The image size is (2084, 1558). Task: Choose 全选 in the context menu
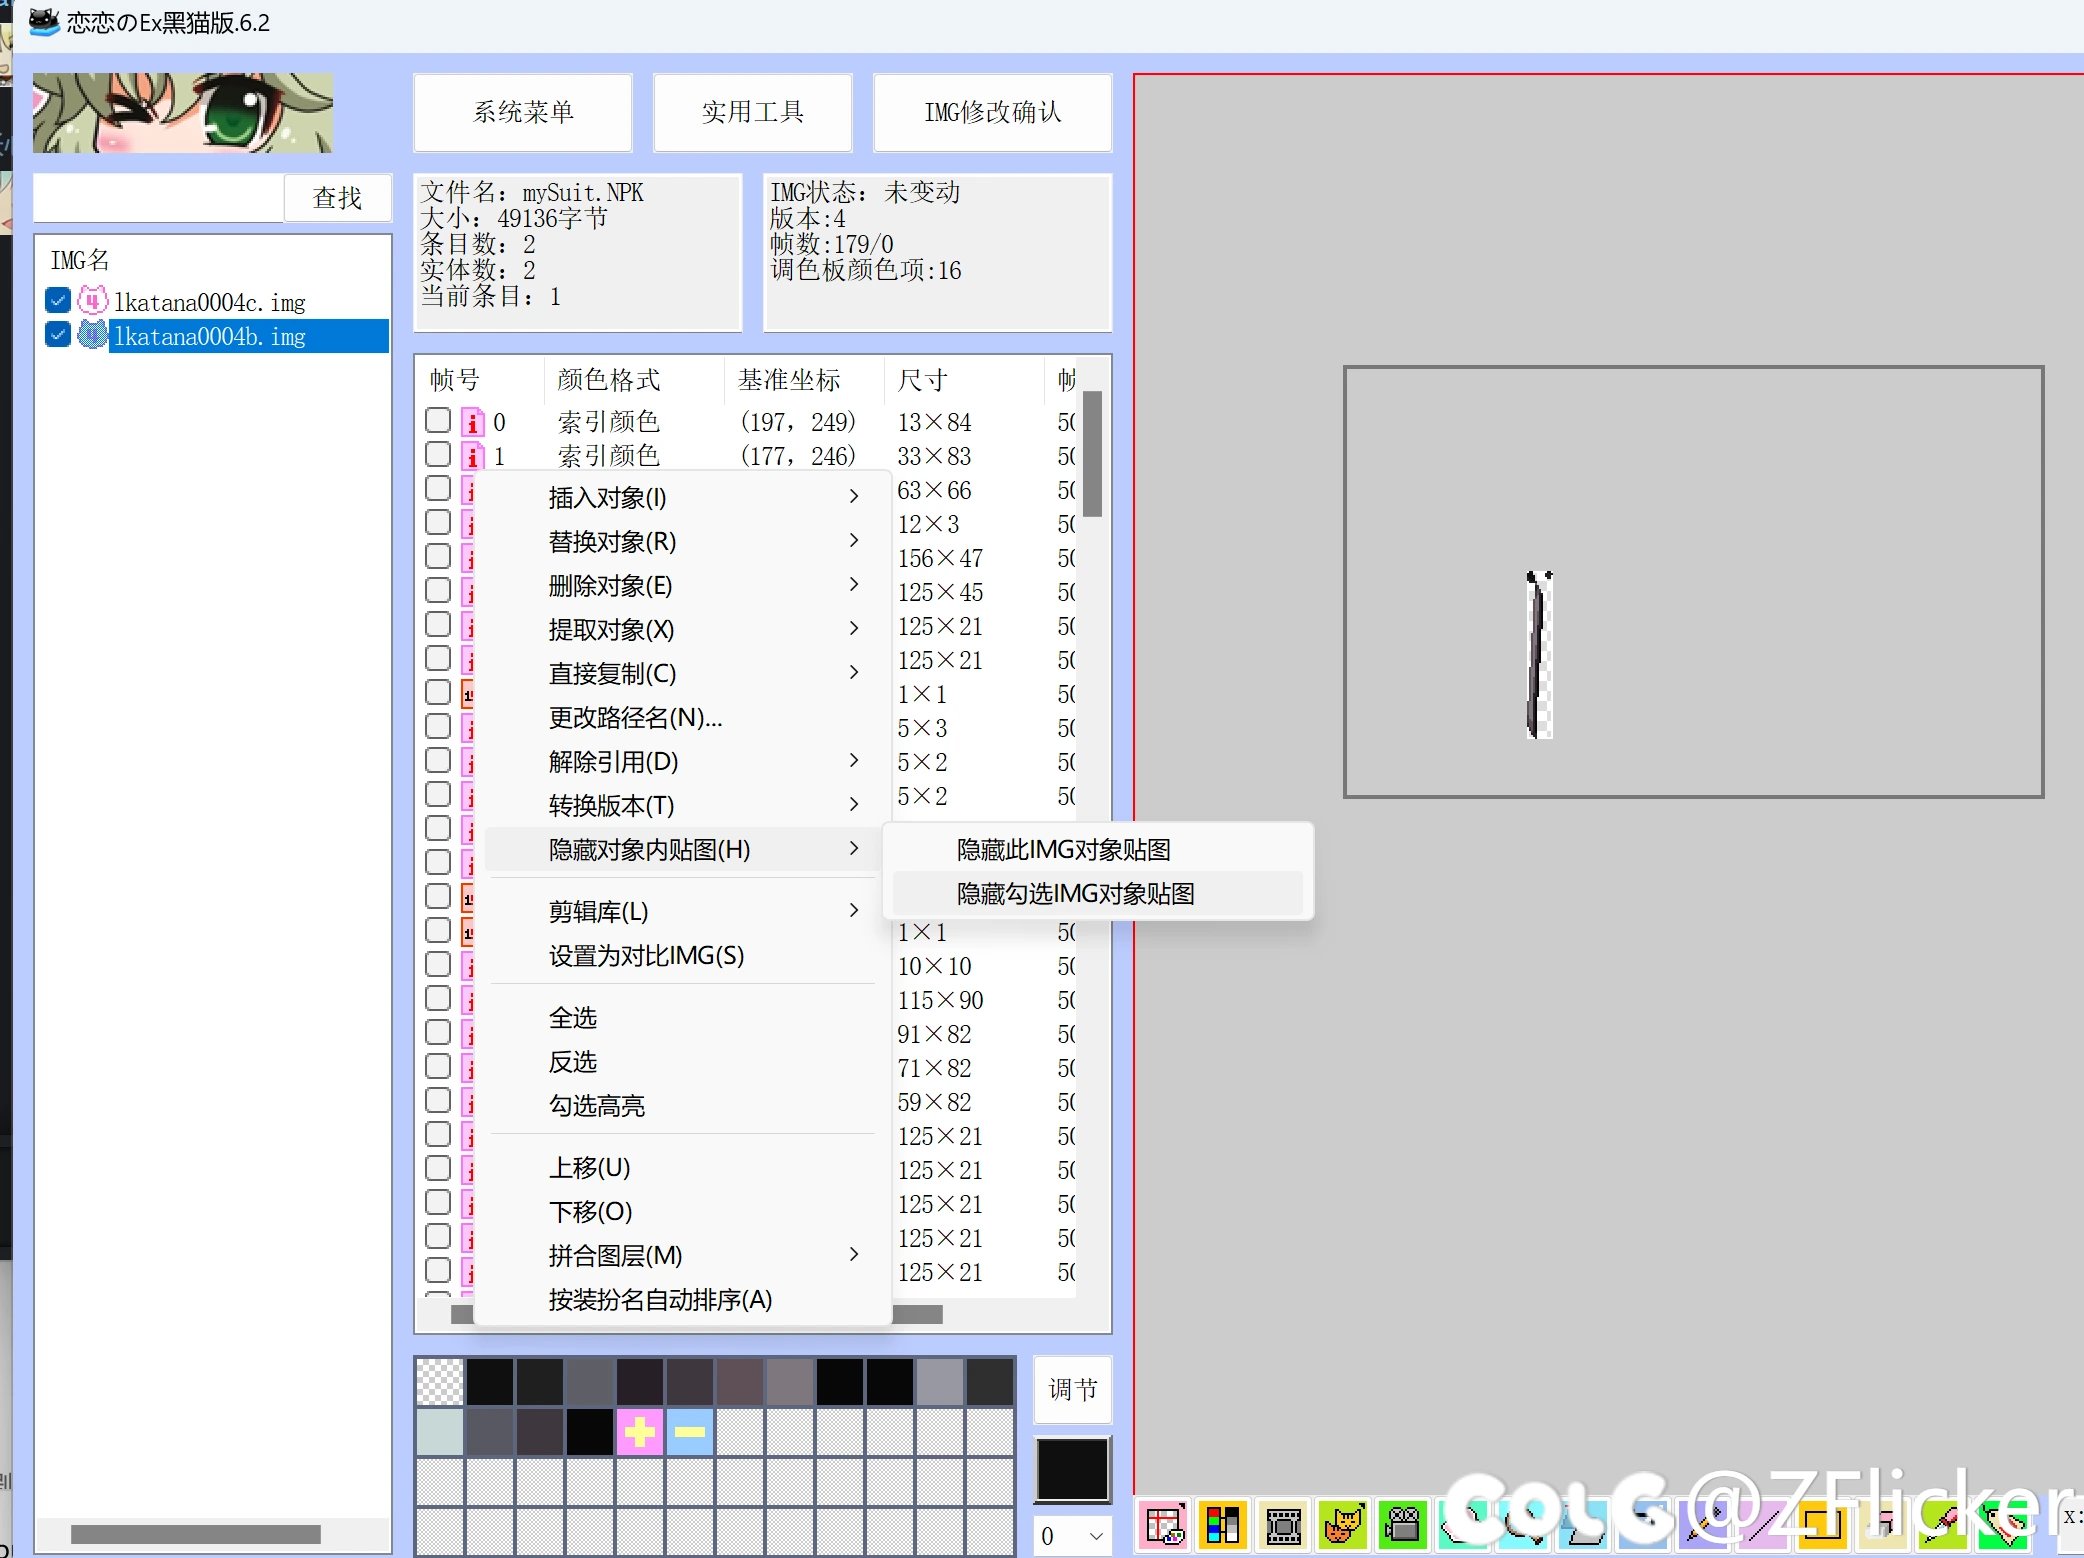(x=682, y=1017)
